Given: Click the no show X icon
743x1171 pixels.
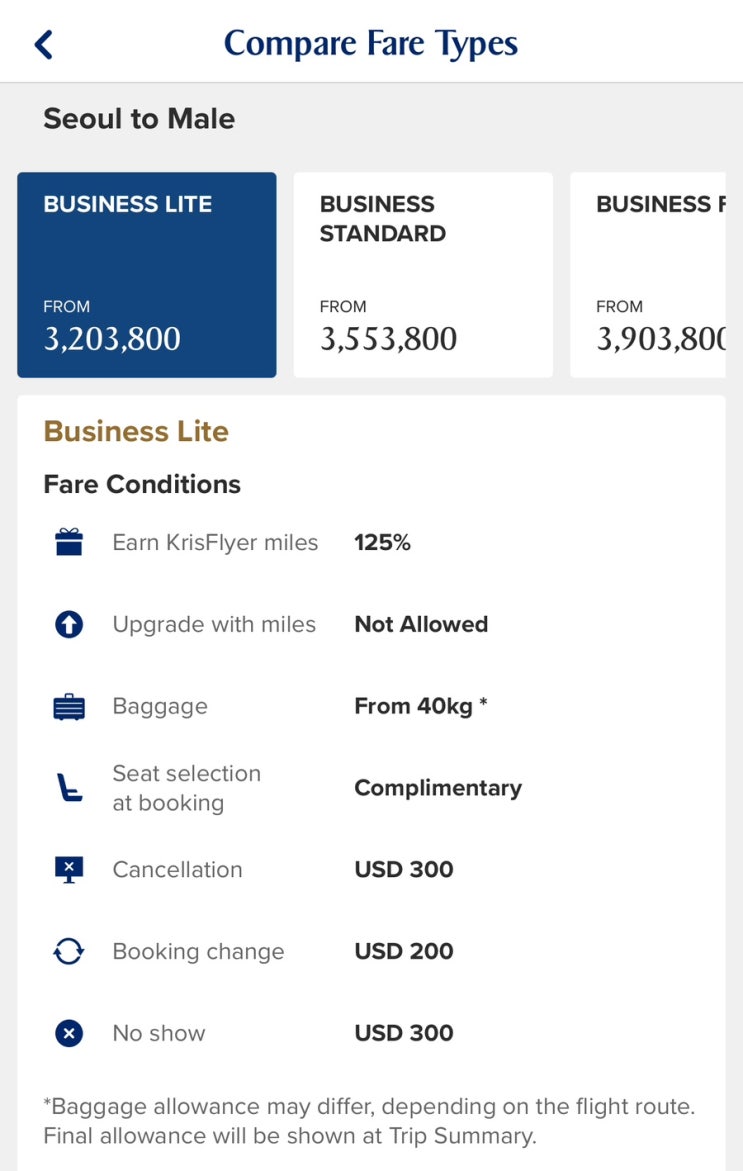Looking at the screenshot, I should [x=69, y=1033].
